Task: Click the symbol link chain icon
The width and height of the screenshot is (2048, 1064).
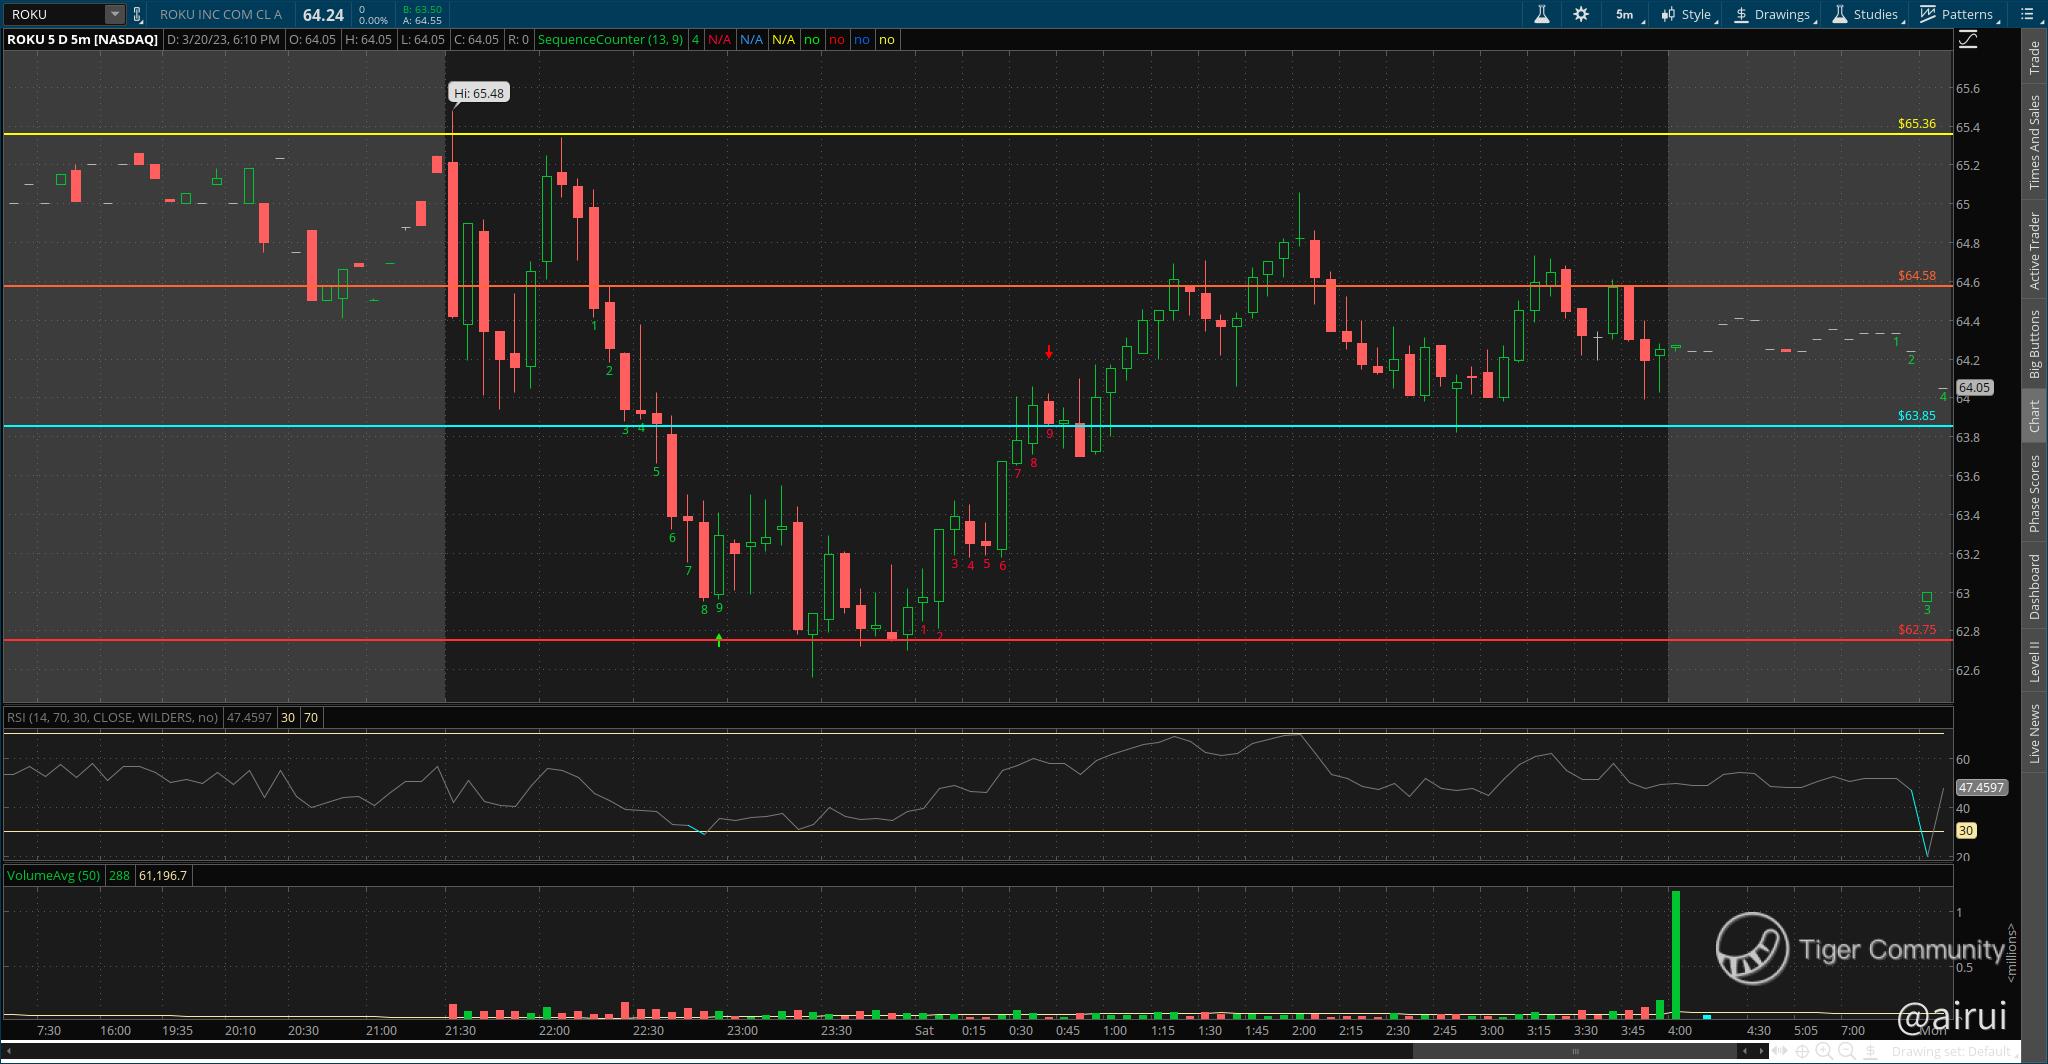Action: (137, 15)
